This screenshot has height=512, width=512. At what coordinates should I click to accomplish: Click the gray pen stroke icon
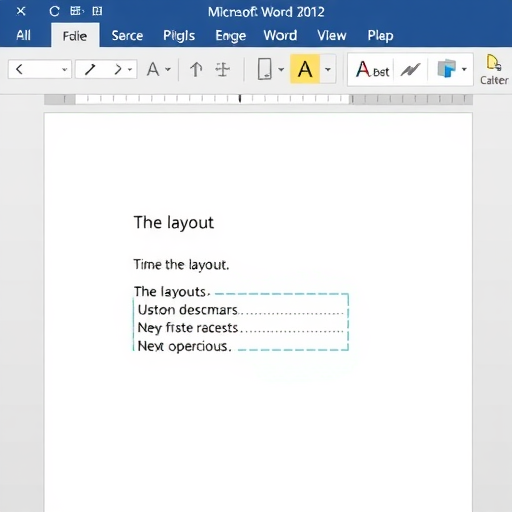(410, 70)
